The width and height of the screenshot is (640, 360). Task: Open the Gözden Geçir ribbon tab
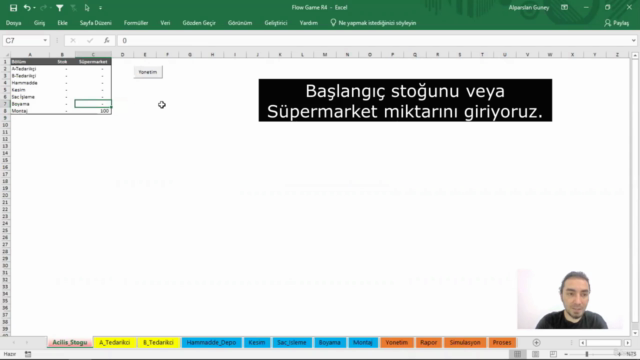[199, 23]
